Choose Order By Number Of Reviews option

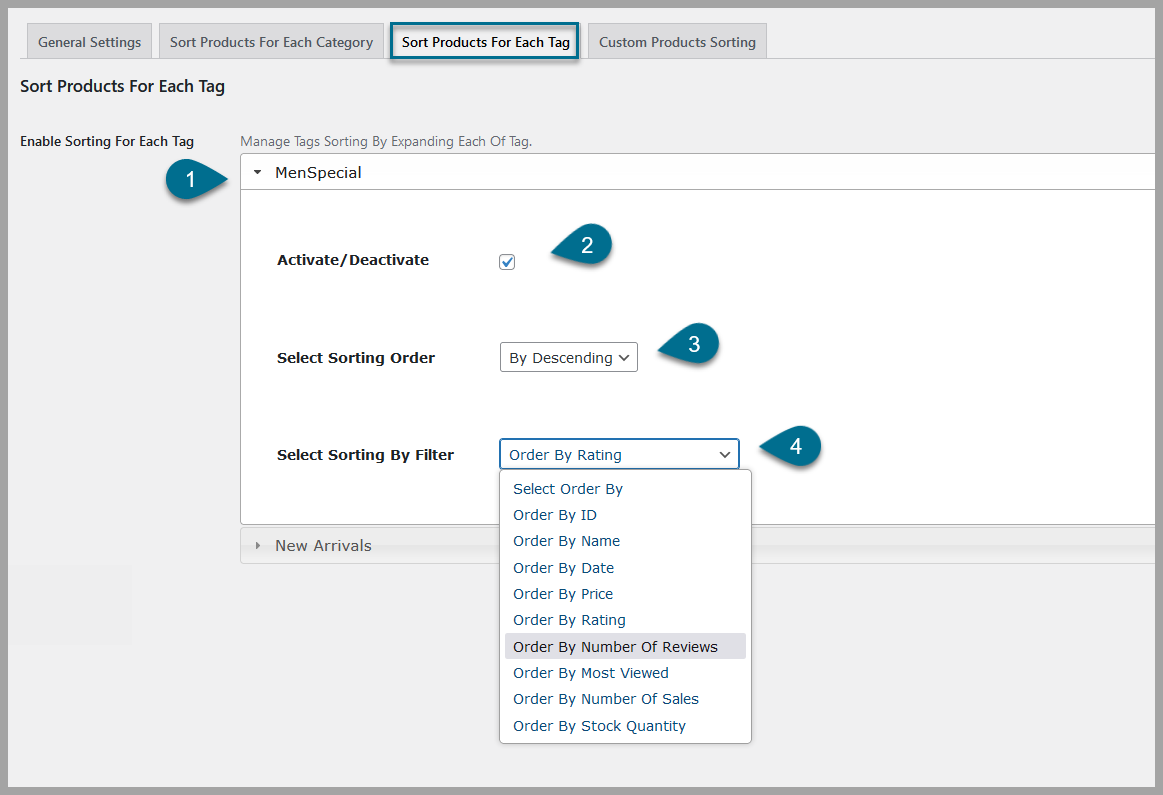tap(615, 647)
